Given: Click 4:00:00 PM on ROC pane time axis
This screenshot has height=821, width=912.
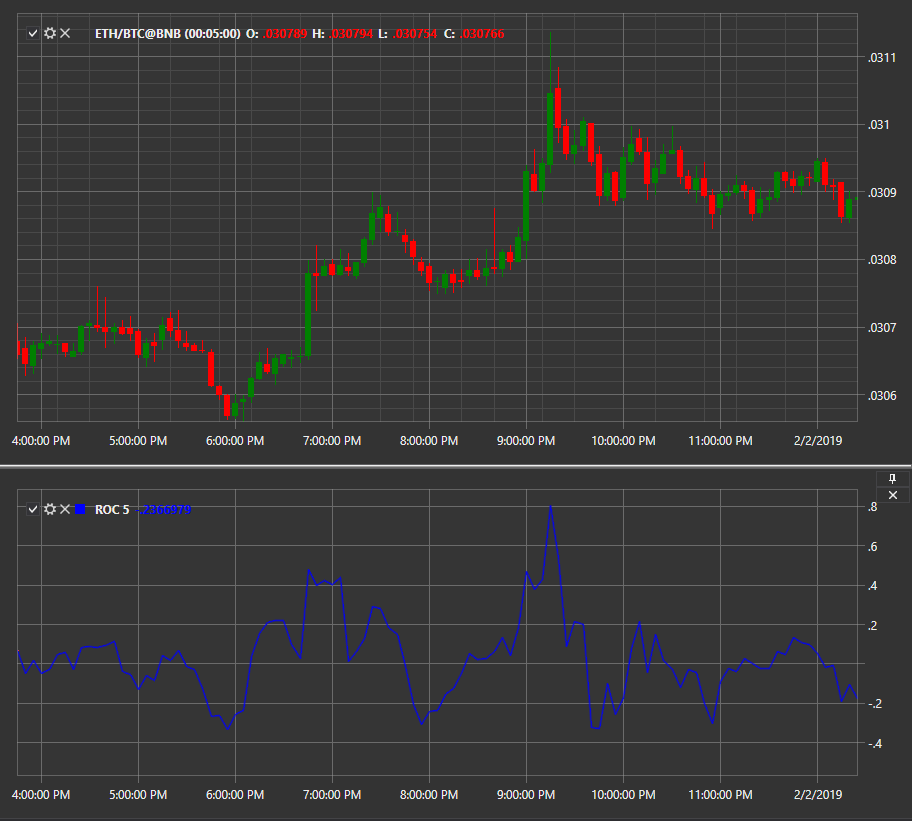Looking at the screenshot, I should (41, 795).
